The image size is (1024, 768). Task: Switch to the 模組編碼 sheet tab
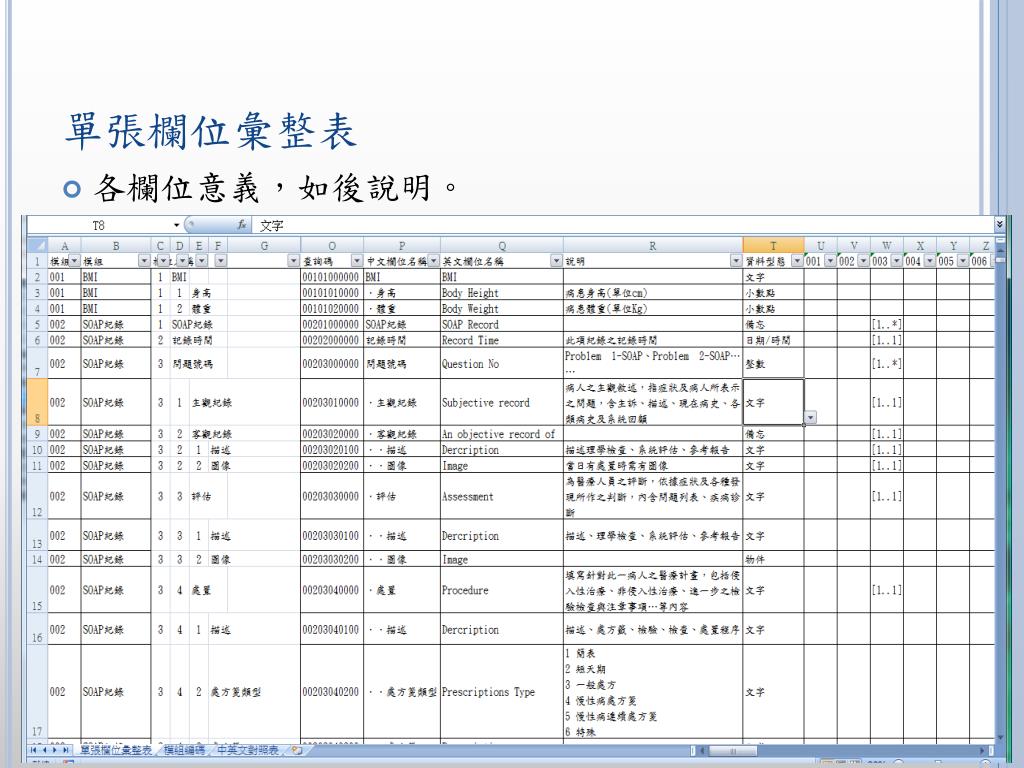click(x=184, y=750)
